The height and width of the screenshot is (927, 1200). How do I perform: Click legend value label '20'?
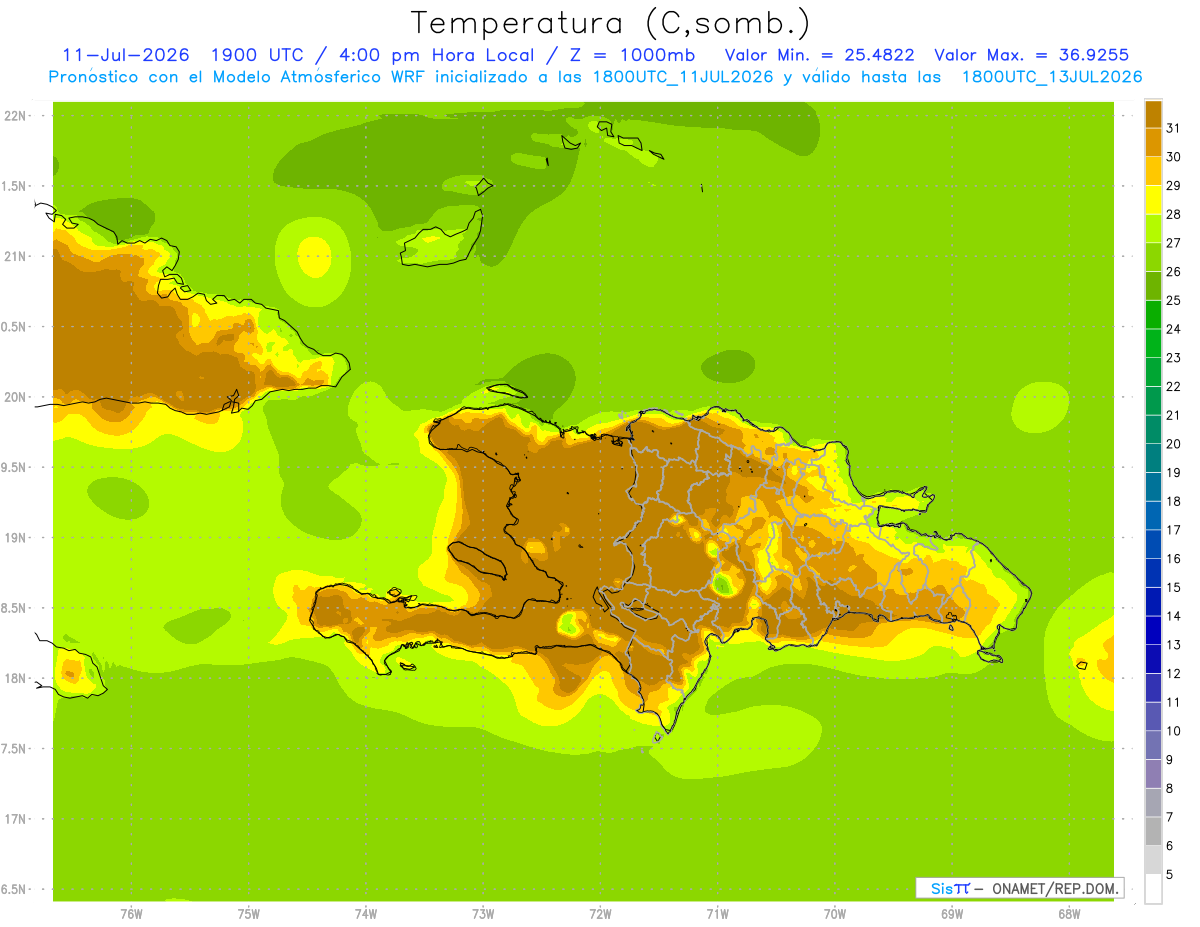click(x=1174, y=444)
